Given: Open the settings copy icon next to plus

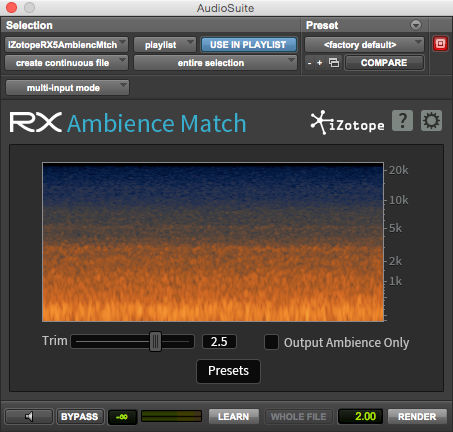Looking at the screenshot, I should point(334,63).
